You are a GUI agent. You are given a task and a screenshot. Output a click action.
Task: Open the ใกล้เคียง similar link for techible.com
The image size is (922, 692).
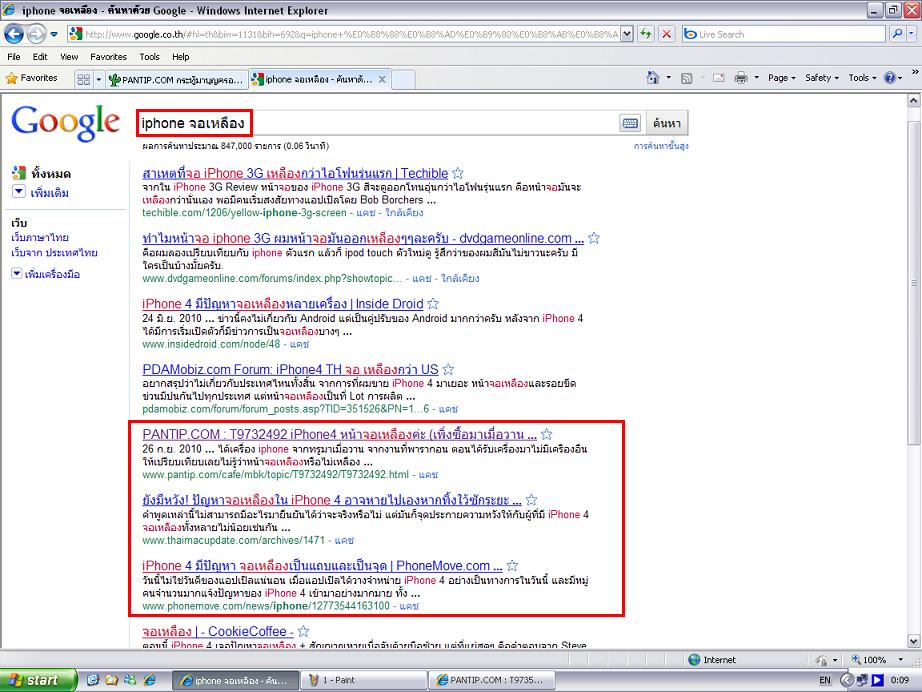tap(404, 213)
